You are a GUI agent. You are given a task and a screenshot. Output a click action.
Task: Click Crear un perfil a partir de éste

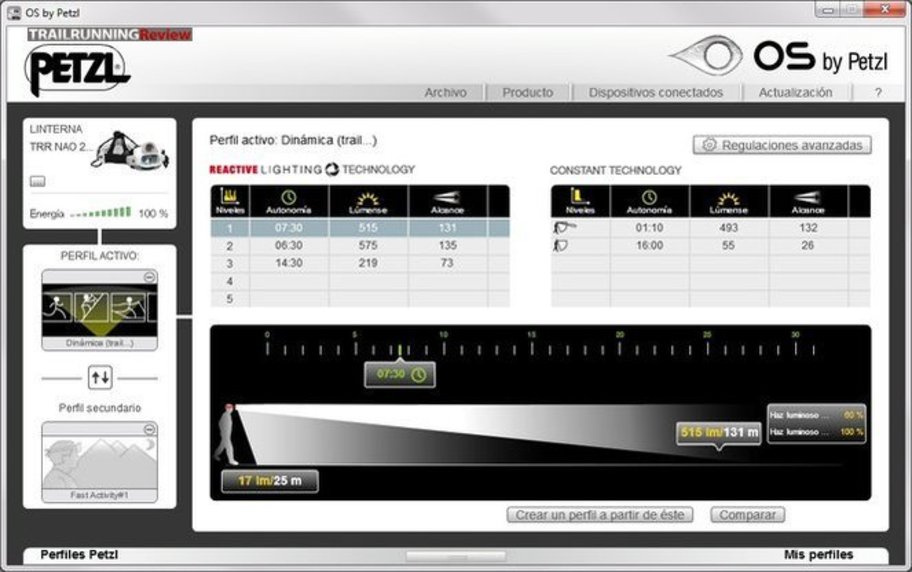(x=600, y=515)
